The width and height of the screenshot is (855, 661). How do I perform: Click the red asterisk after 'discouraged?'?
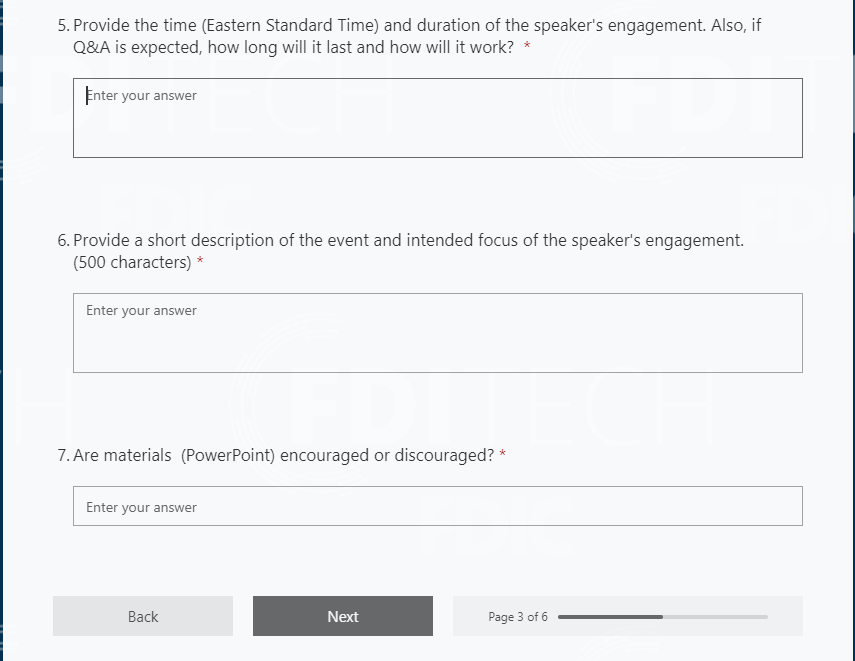(x=502, y=456)
